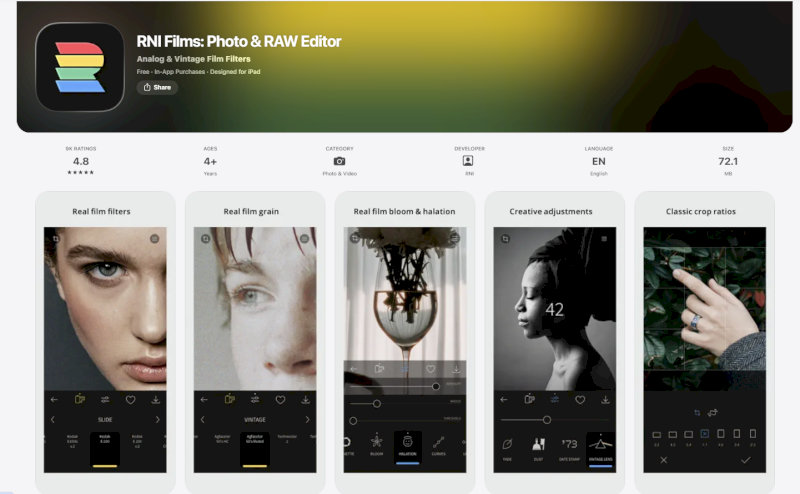Click the EN language info
800x494 pixels.
click(598, 161)
